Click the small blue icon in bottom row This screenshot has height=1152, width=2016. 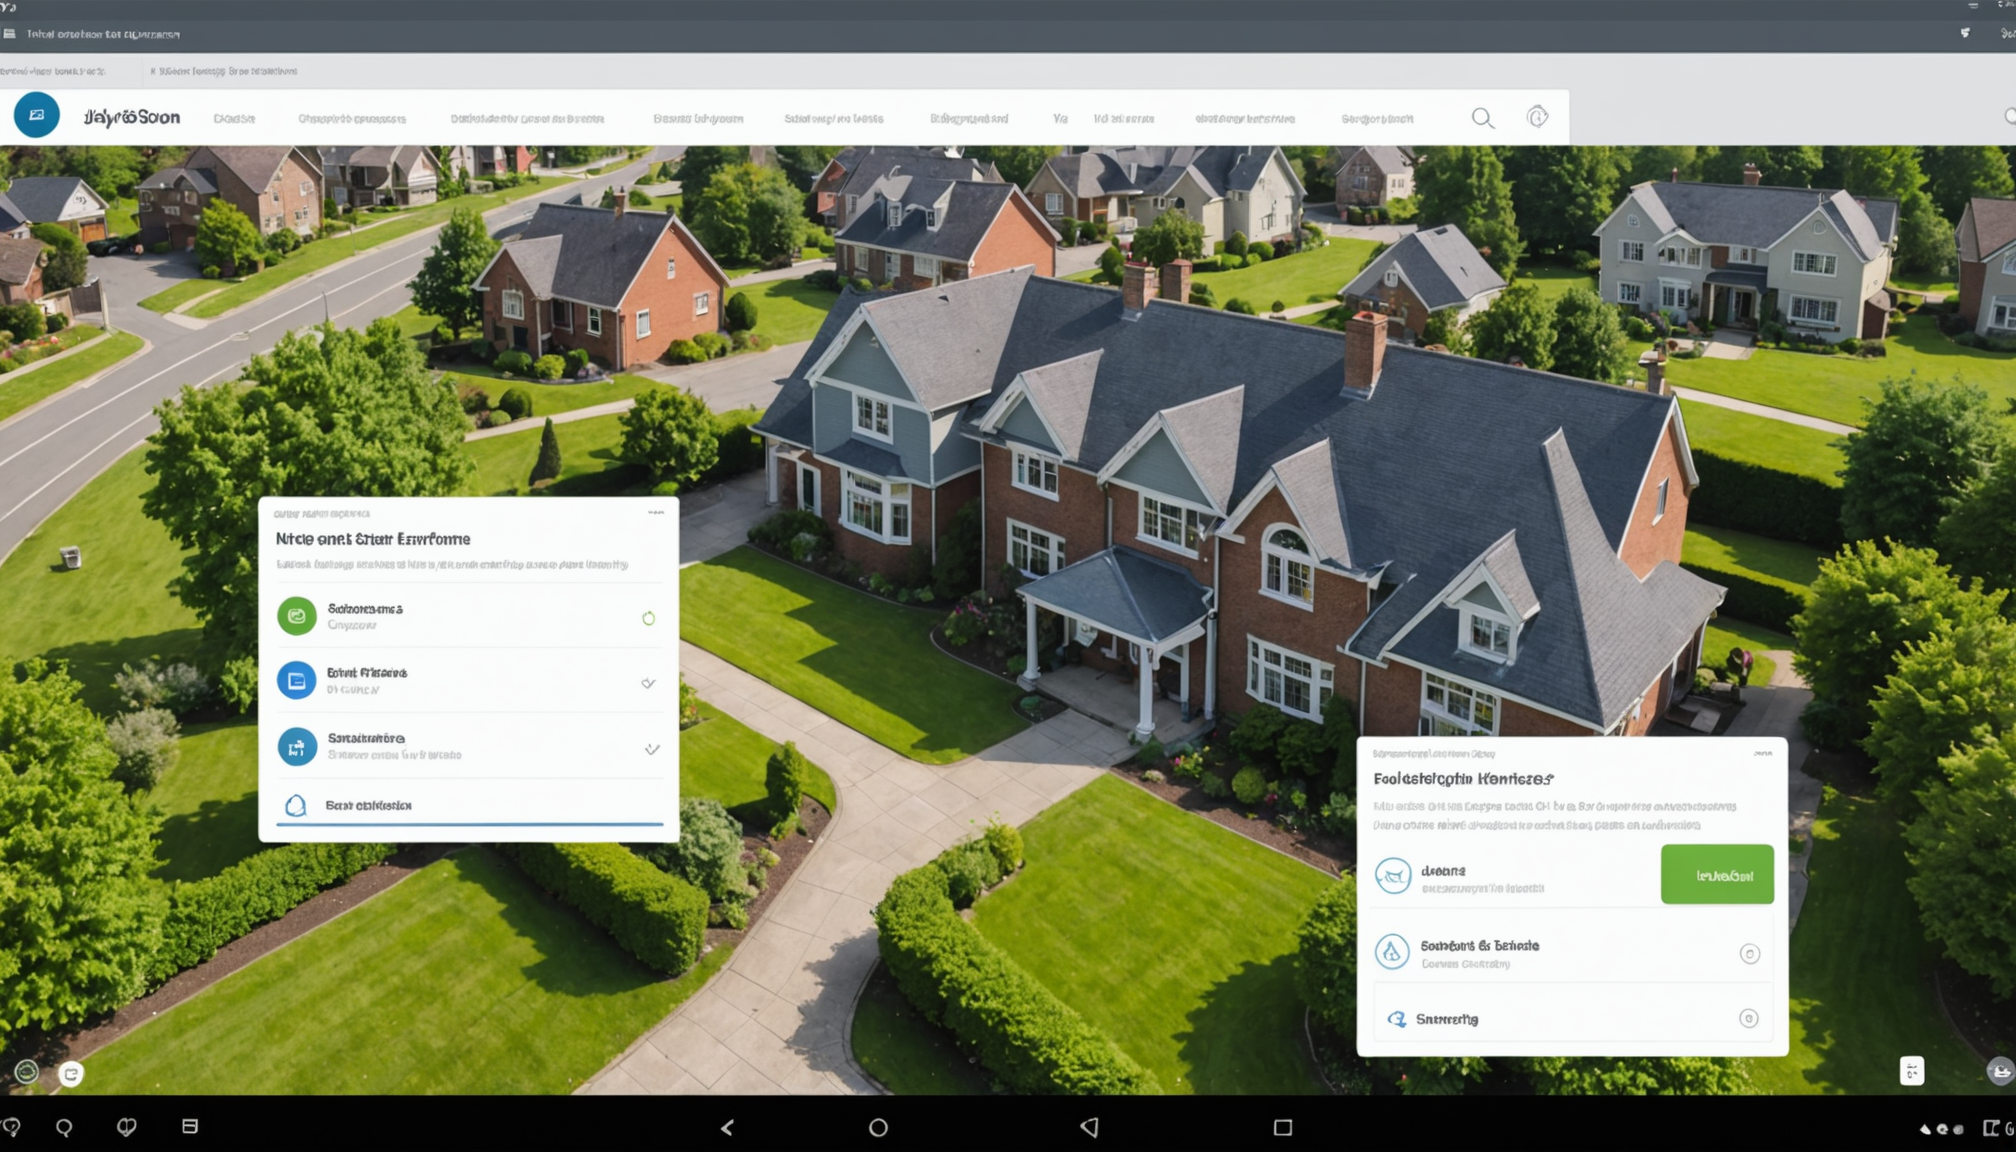pyautogui.click(x=1397, y=1019)
